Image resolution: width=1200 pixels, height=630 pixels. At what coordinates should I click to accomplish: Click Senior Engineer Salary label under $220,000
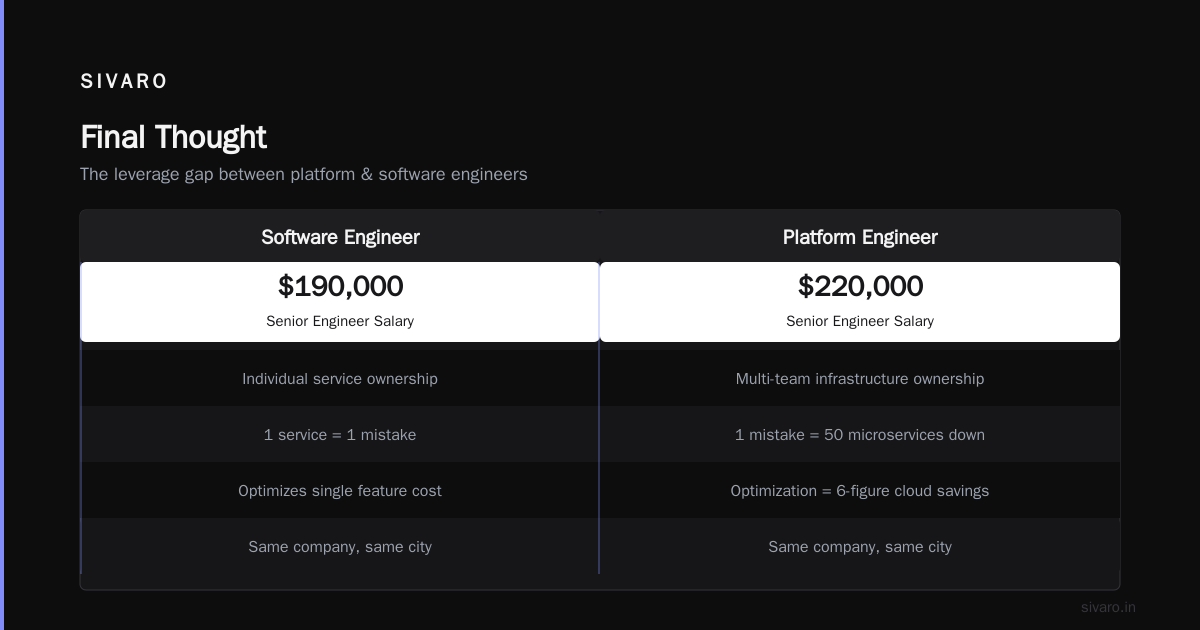860,321
